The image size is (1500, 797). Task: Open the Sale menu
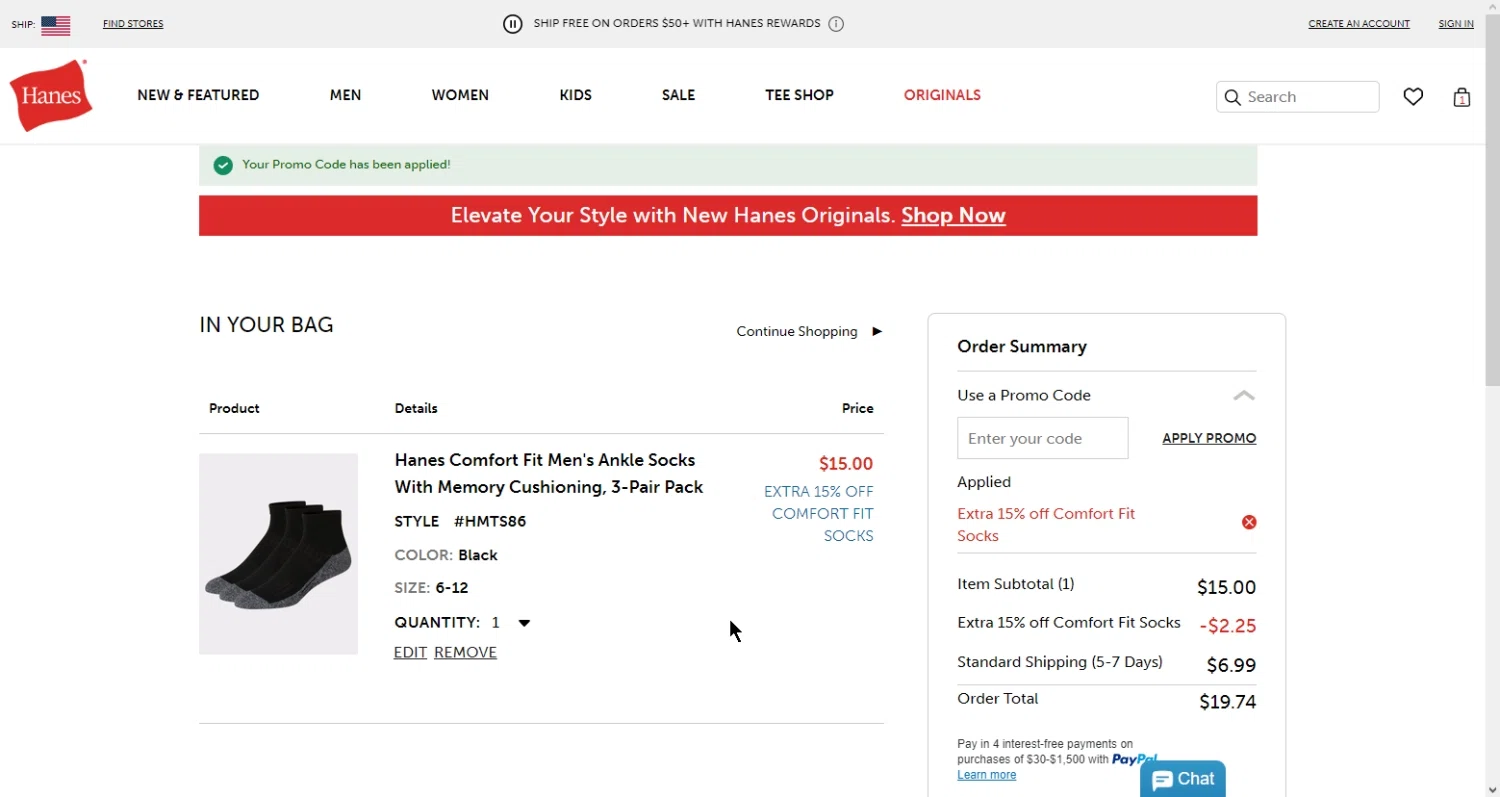[678, 95]
